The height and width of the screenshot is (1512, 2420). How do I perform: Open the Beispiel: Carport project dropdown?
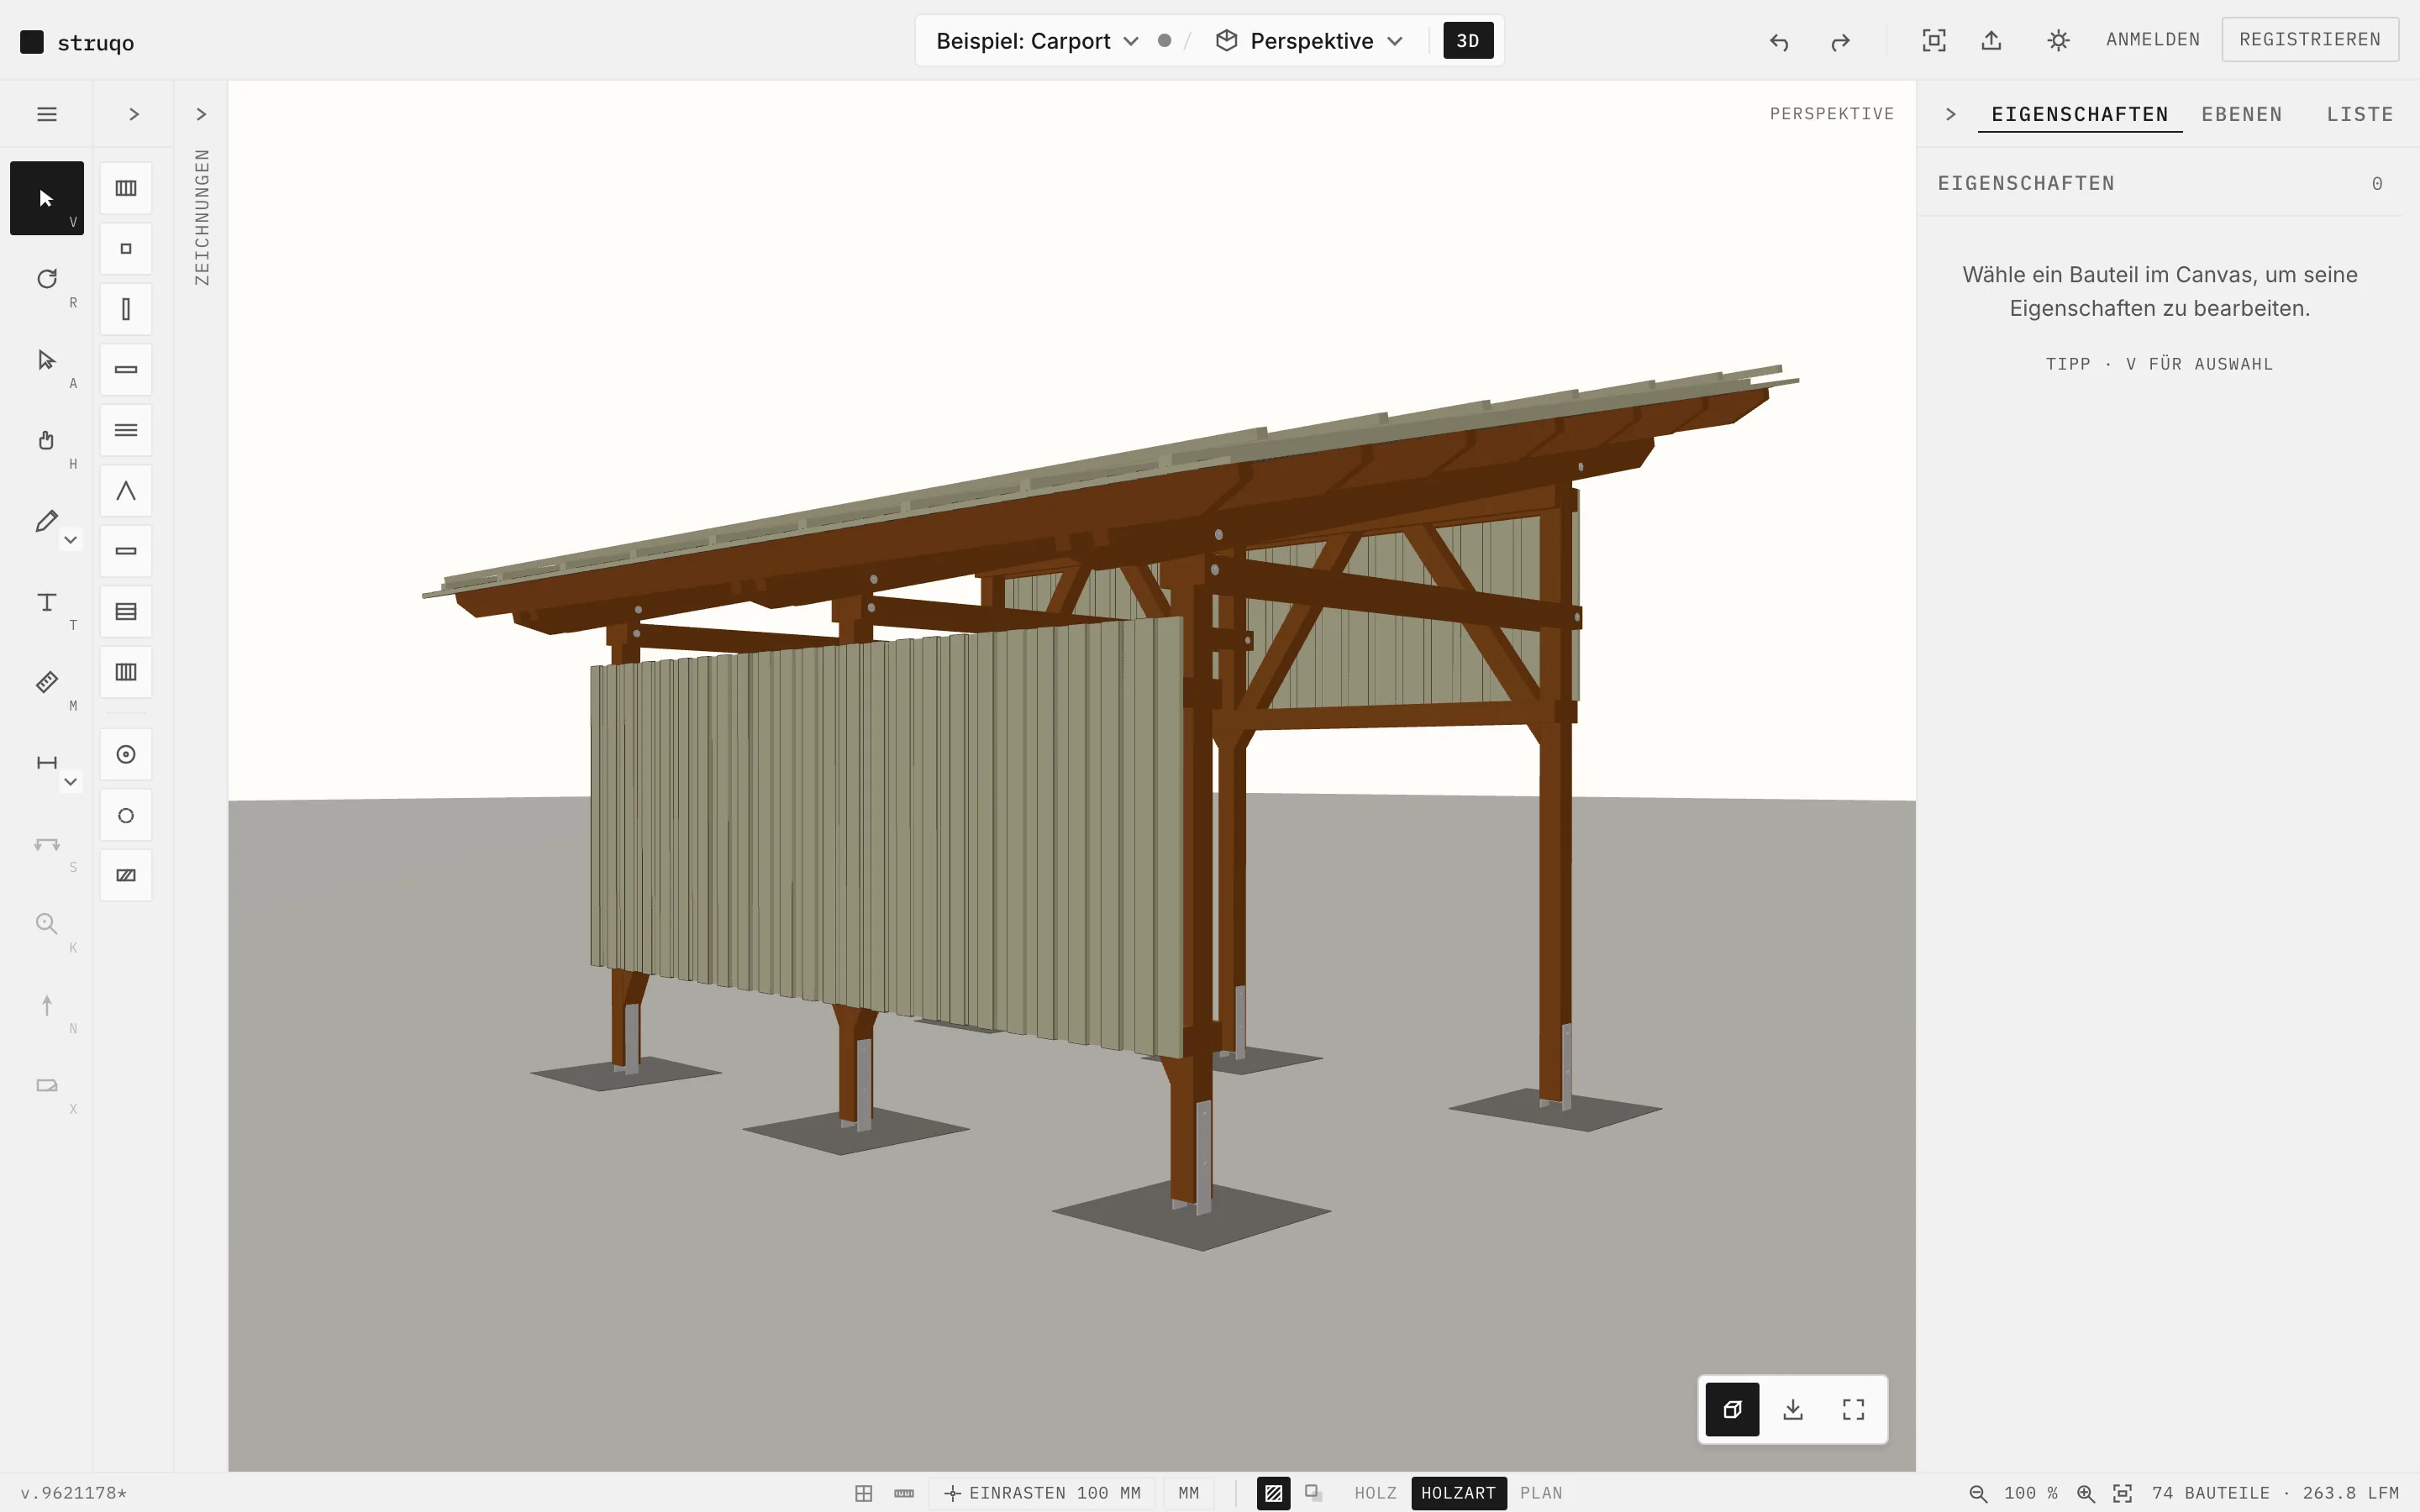click(x=1037, y=41)
